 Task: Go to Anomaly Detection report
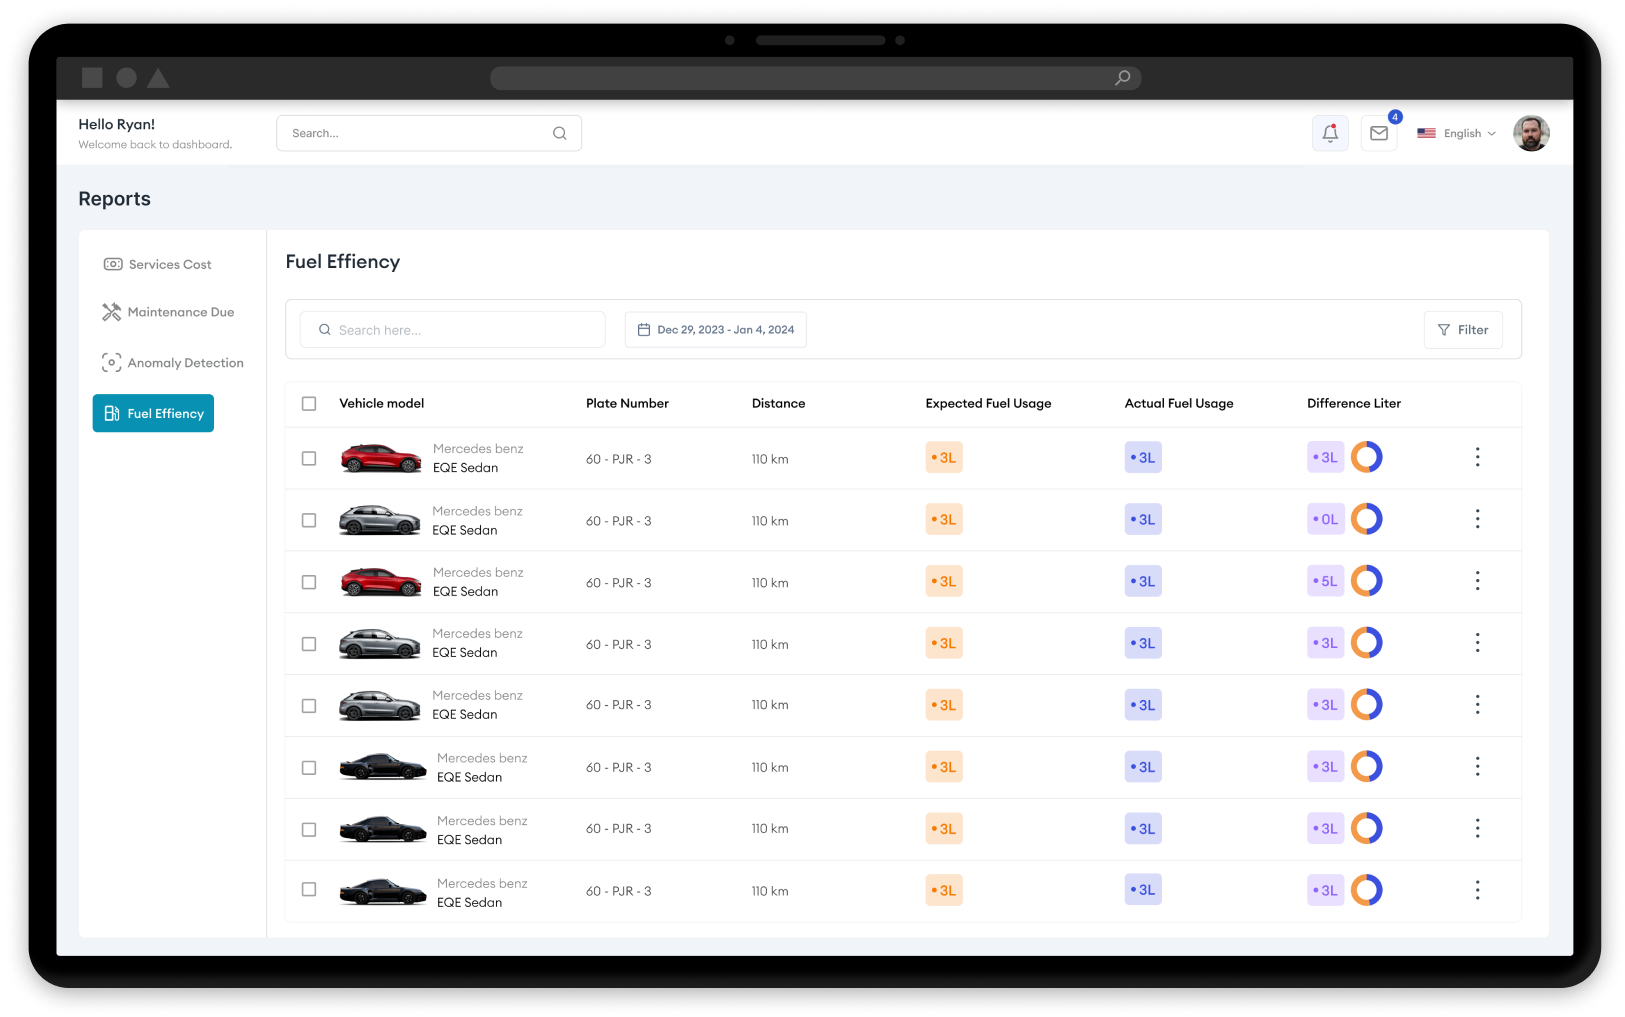(x=172, y=363)
